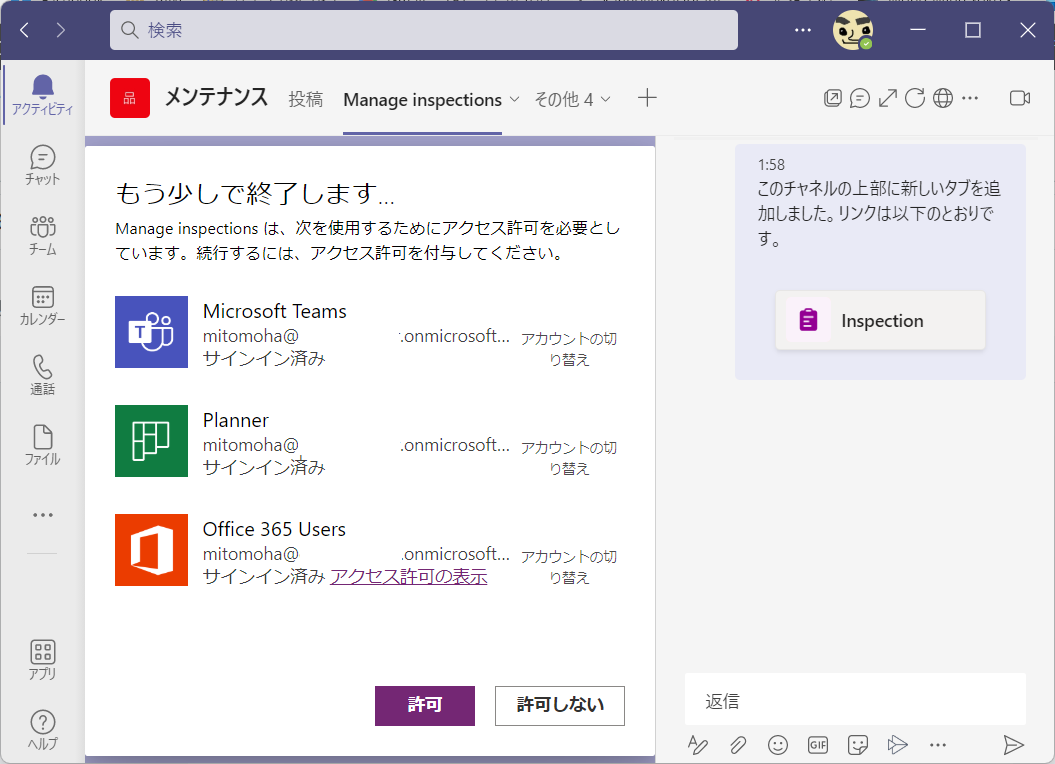Screen dimensions: 1055x764
Task: Pop out the tab in new window icon
Action: (x=832, y=98)
